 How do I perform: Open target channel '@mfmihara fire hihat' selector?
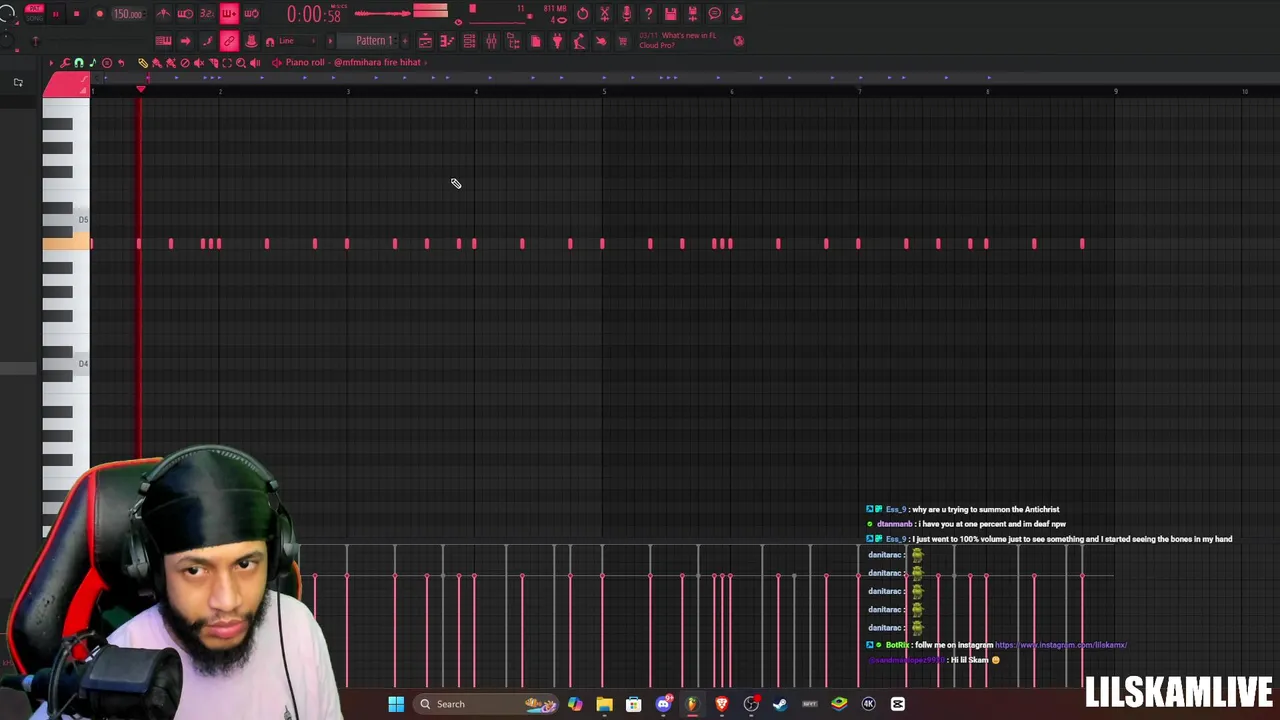pos(356,63)
